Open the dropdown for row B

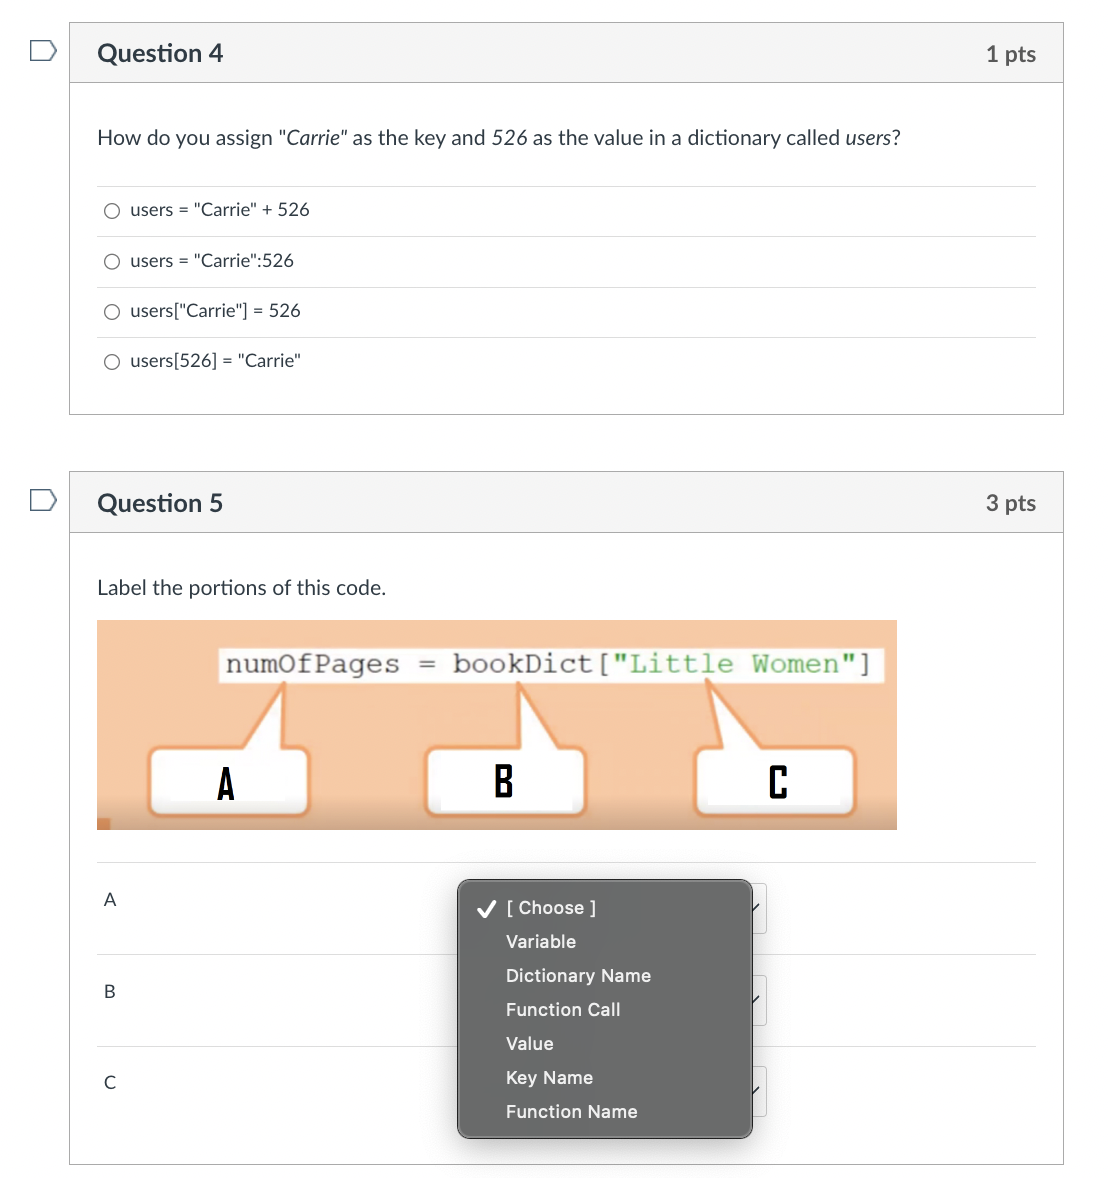click(757, 999)
